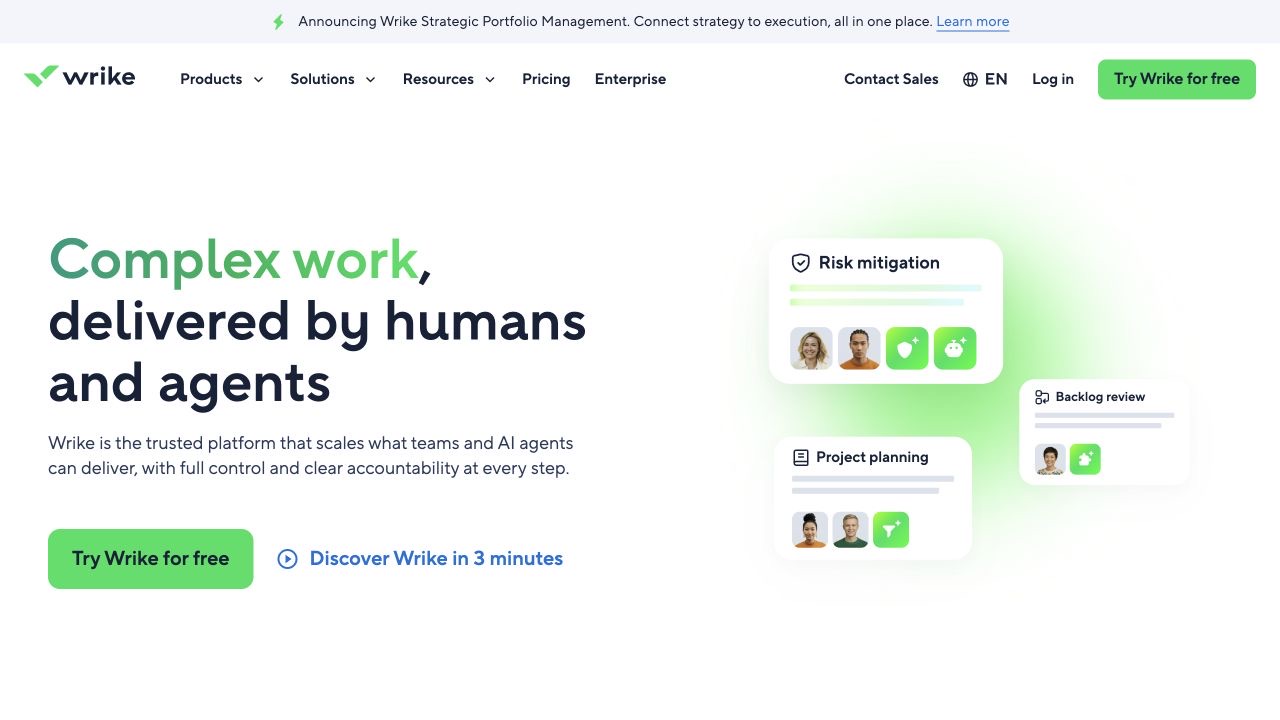The width and height of the screenshot is (1280, 720).
Task: Click the blond man avatar in Project planning
Action: pos(850,530)
